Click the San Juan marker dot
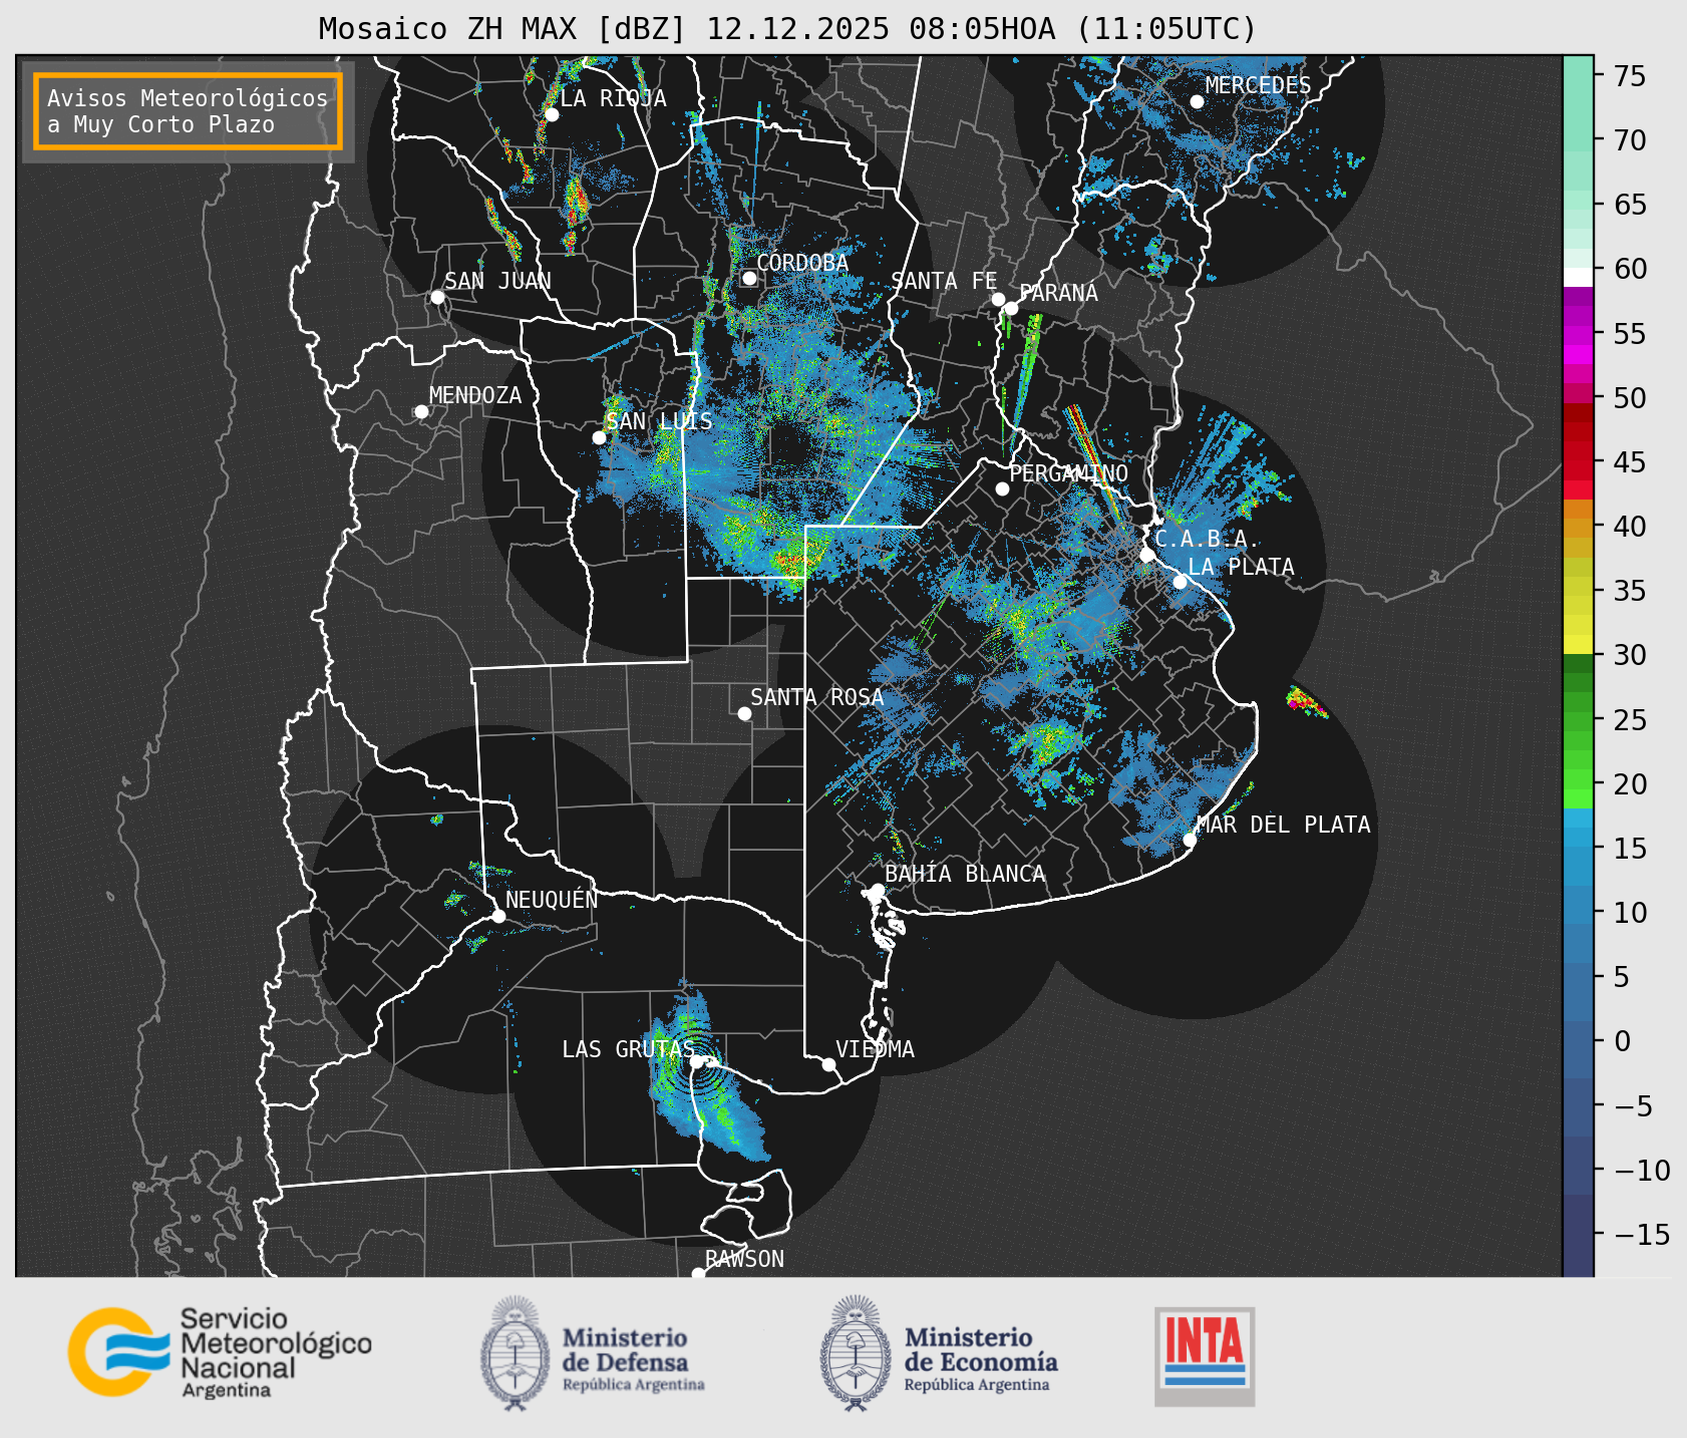The width and height of the screenshot is (1687, 1438). pyautogui.click(x=437, y=297)
